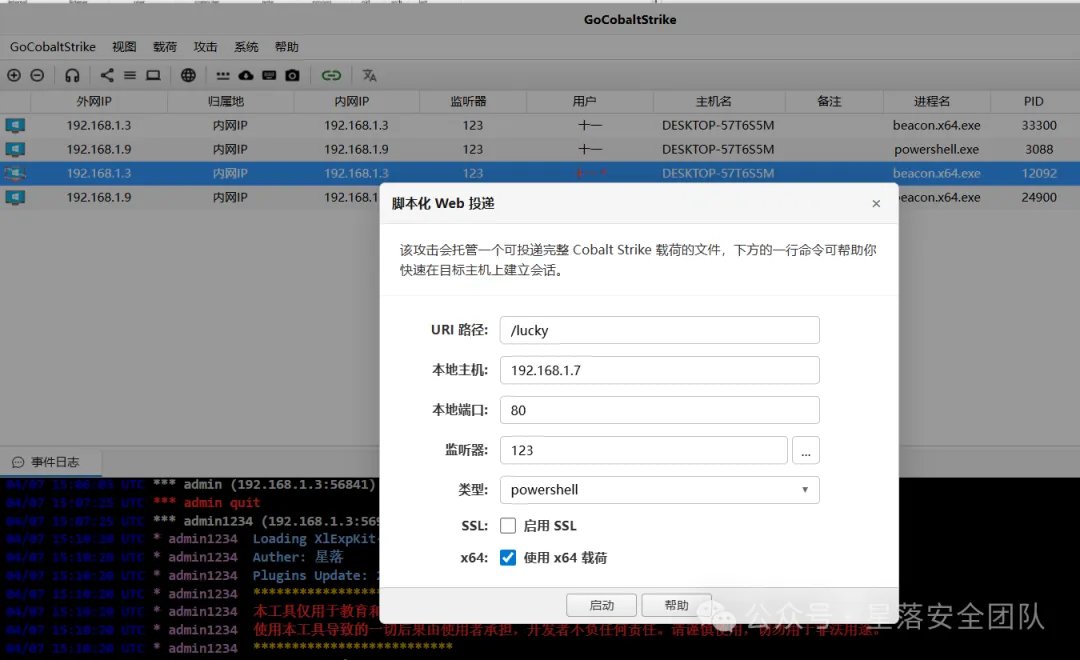The width and height of the screenshot is (1080, 660).
Task: Click the minus disconnect icon in toolbar
Action: (x=37, y=75)
